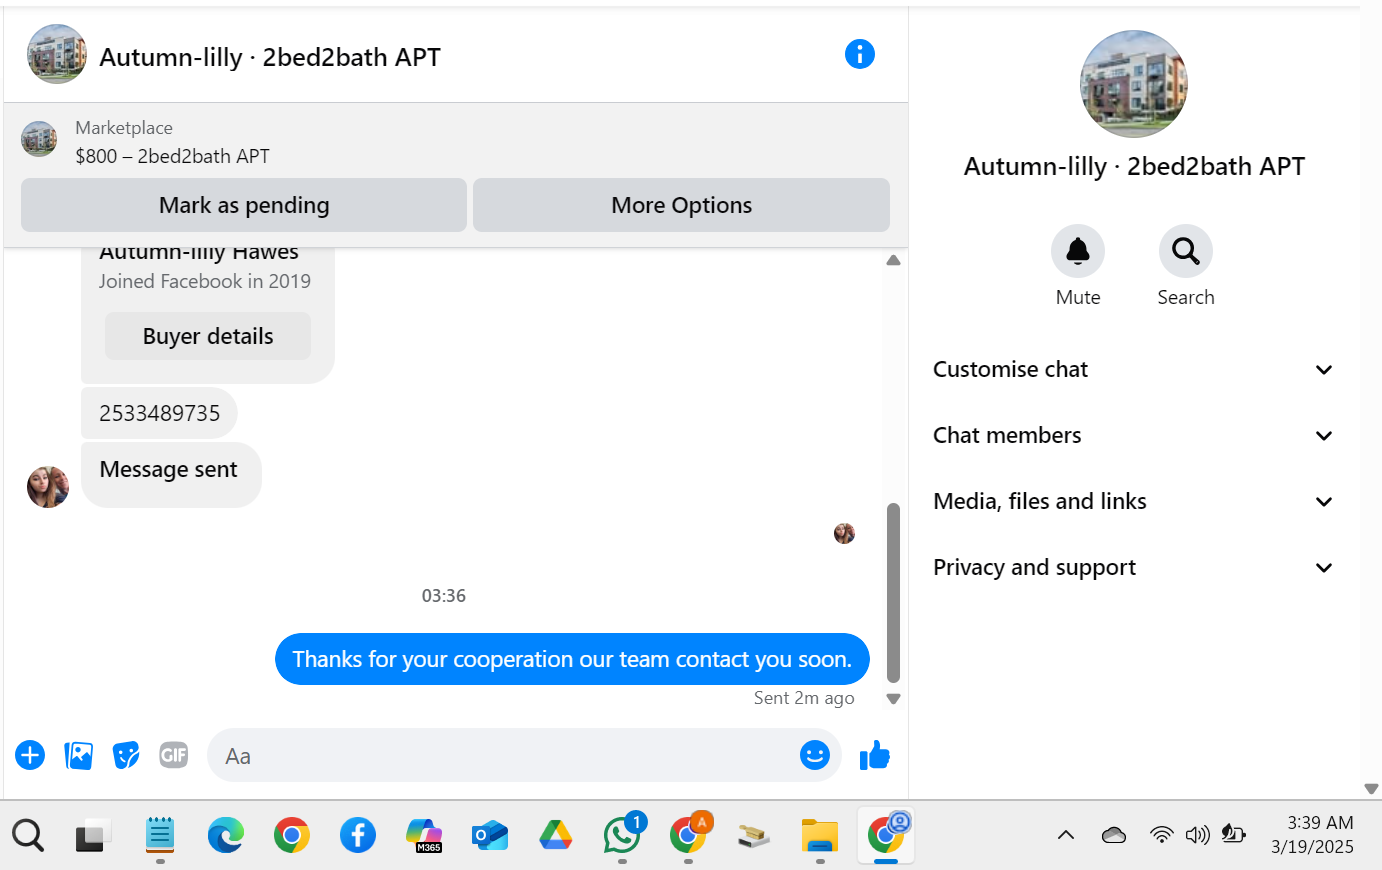The height and width of the screenshot is (870, 1382).
Task: Open the conversation information icon
Action: [860, 54]
